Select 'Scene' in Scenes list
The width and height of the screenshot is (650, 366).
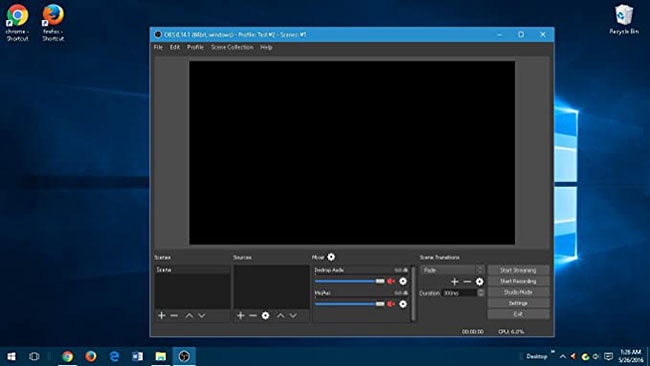(x=192, y=269)
